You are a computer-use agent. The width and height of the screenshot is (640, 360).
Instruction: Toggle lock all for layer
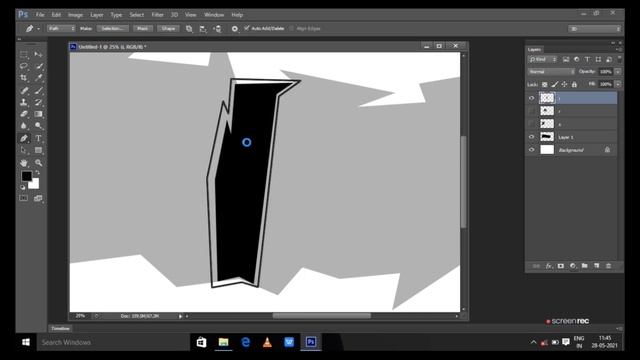tap(574, 84)
